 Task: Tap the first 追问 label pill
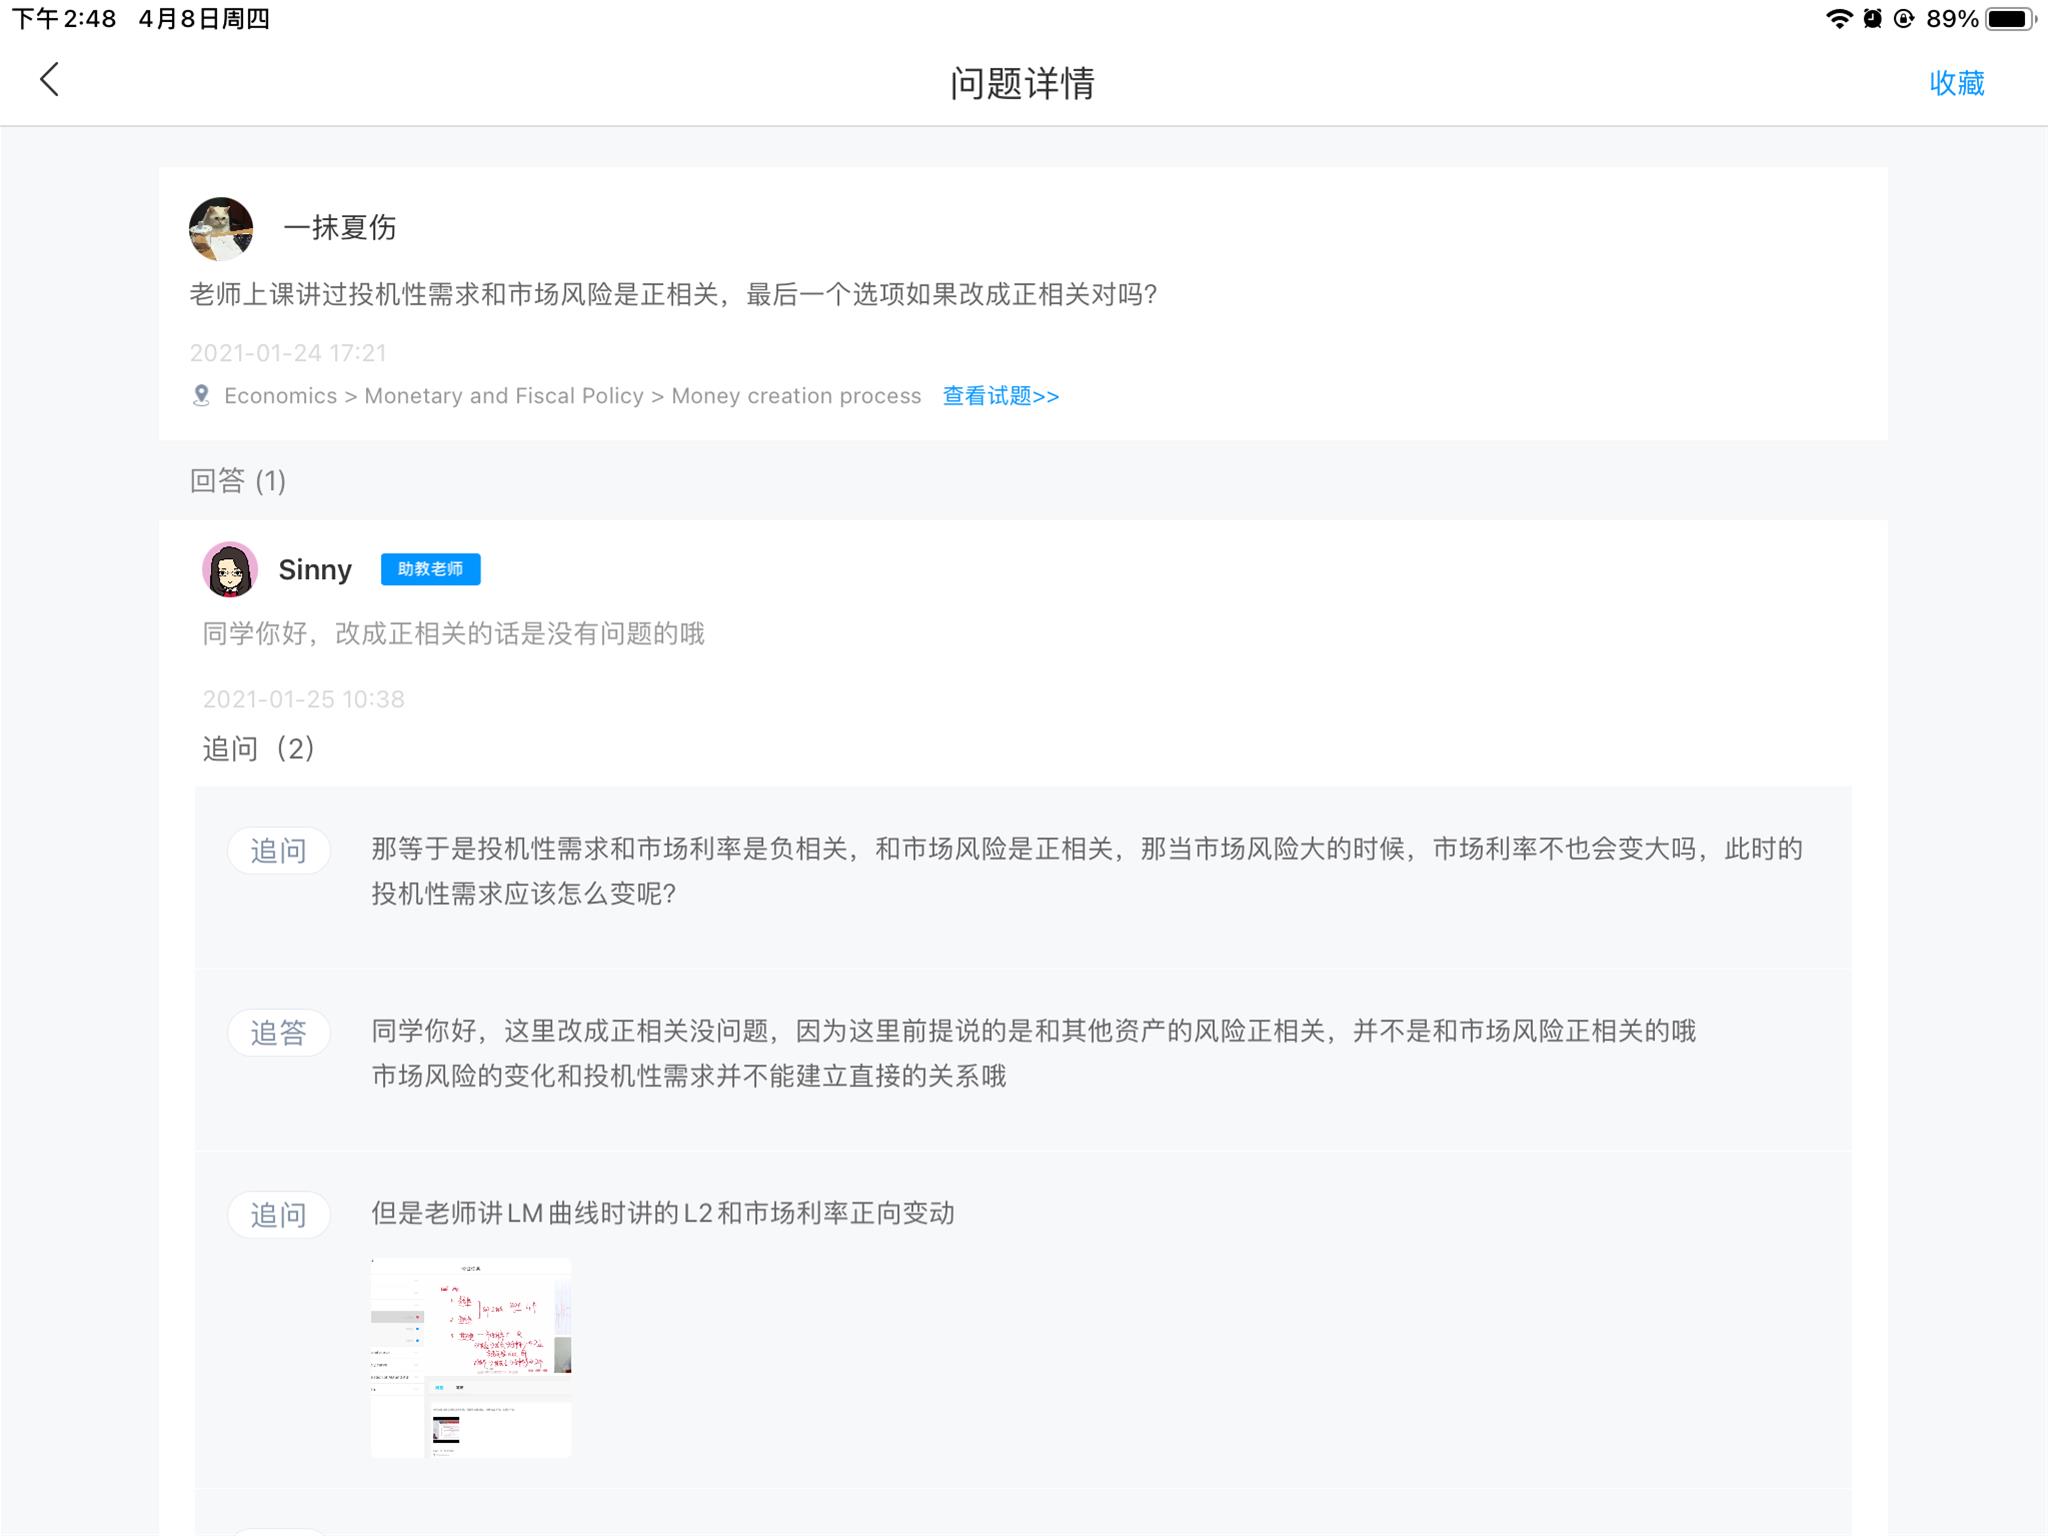(278, 851)
